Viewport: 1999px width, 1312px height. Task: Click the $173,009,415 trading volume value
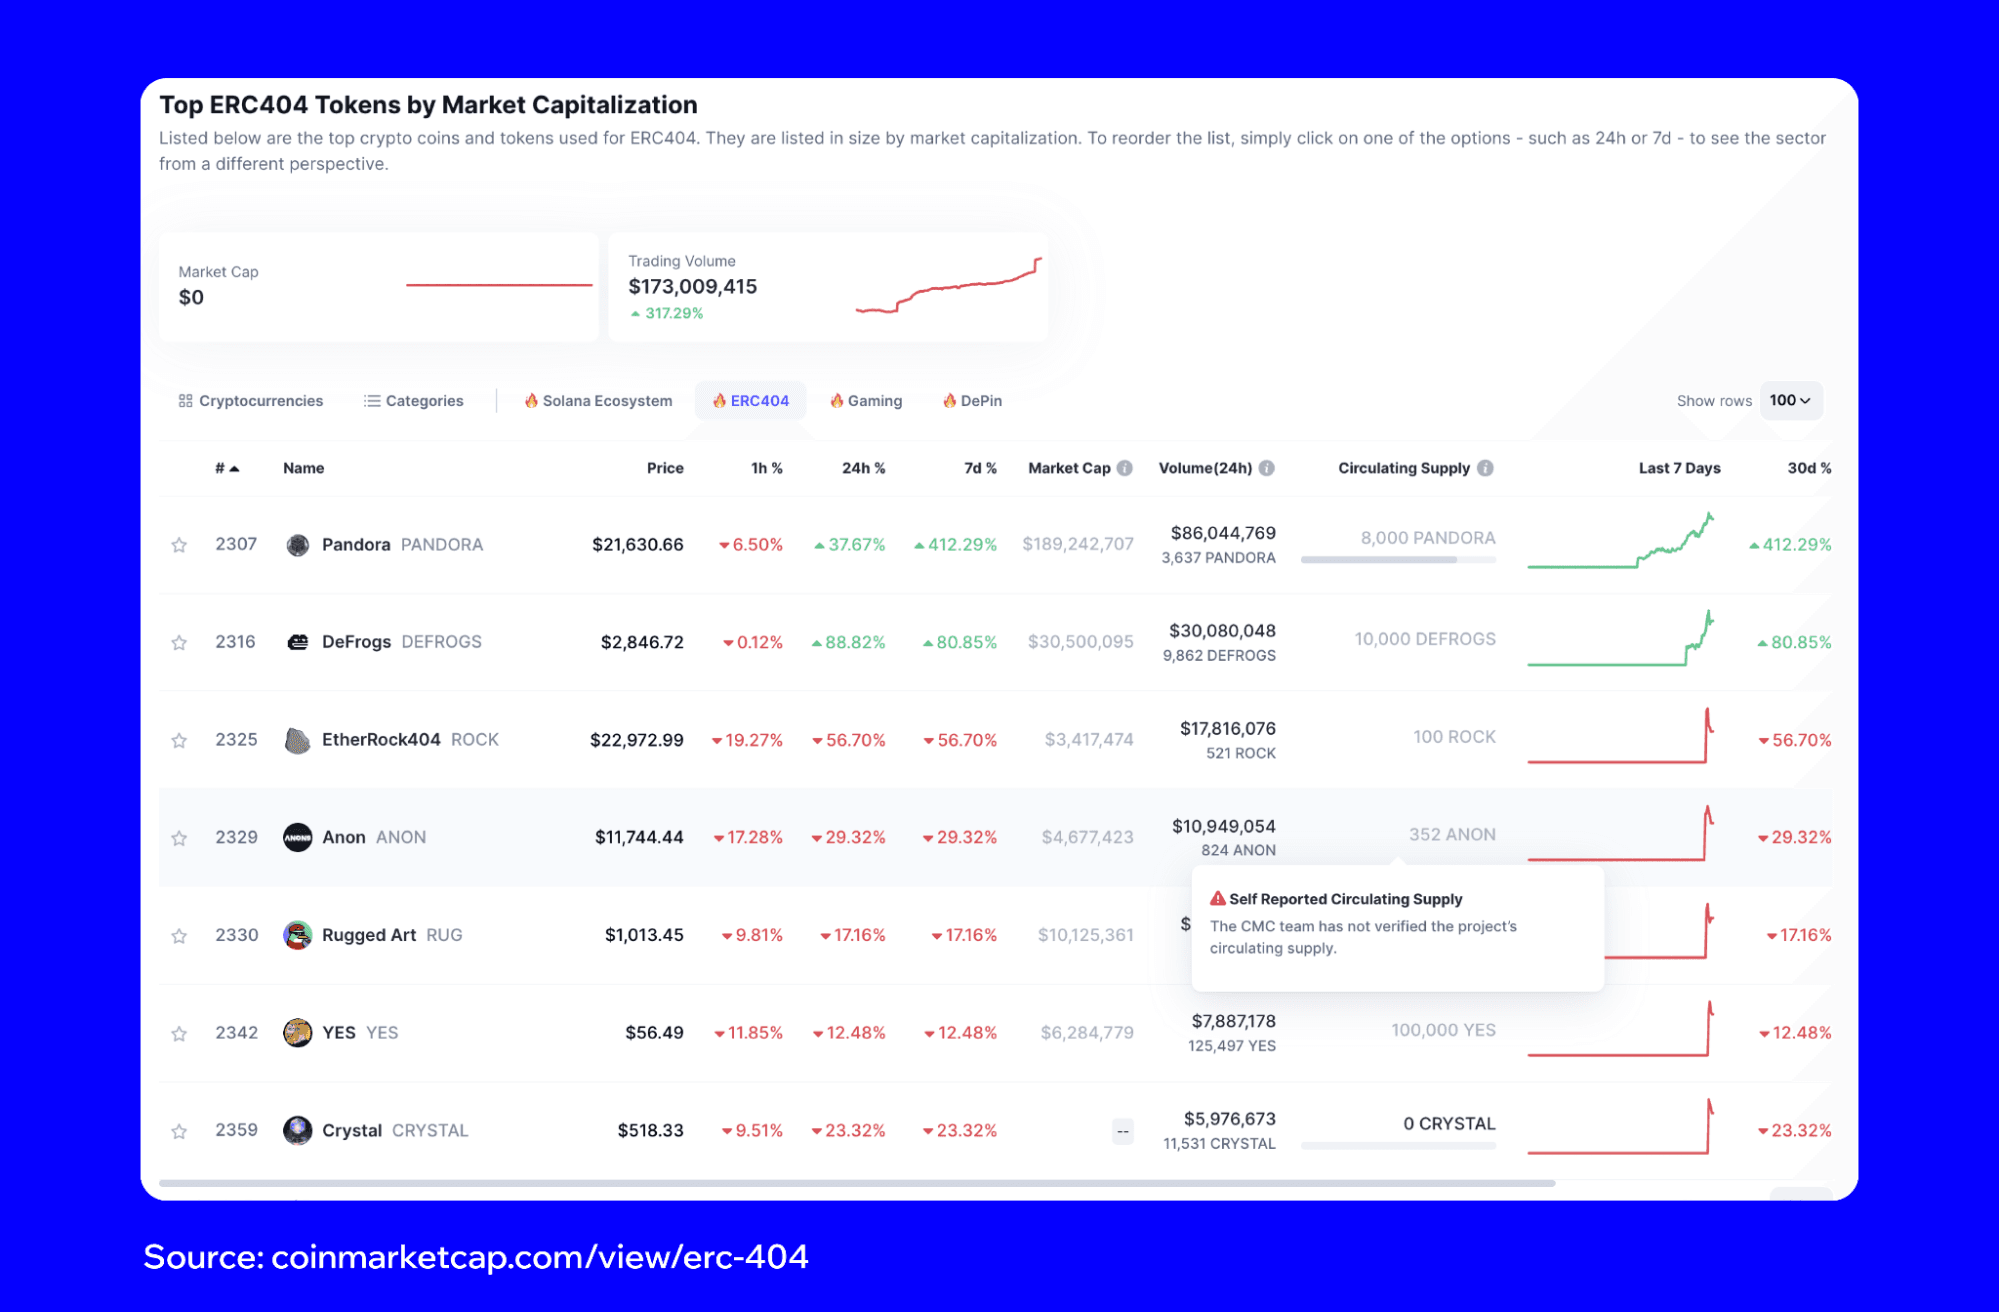pos(693,287)
